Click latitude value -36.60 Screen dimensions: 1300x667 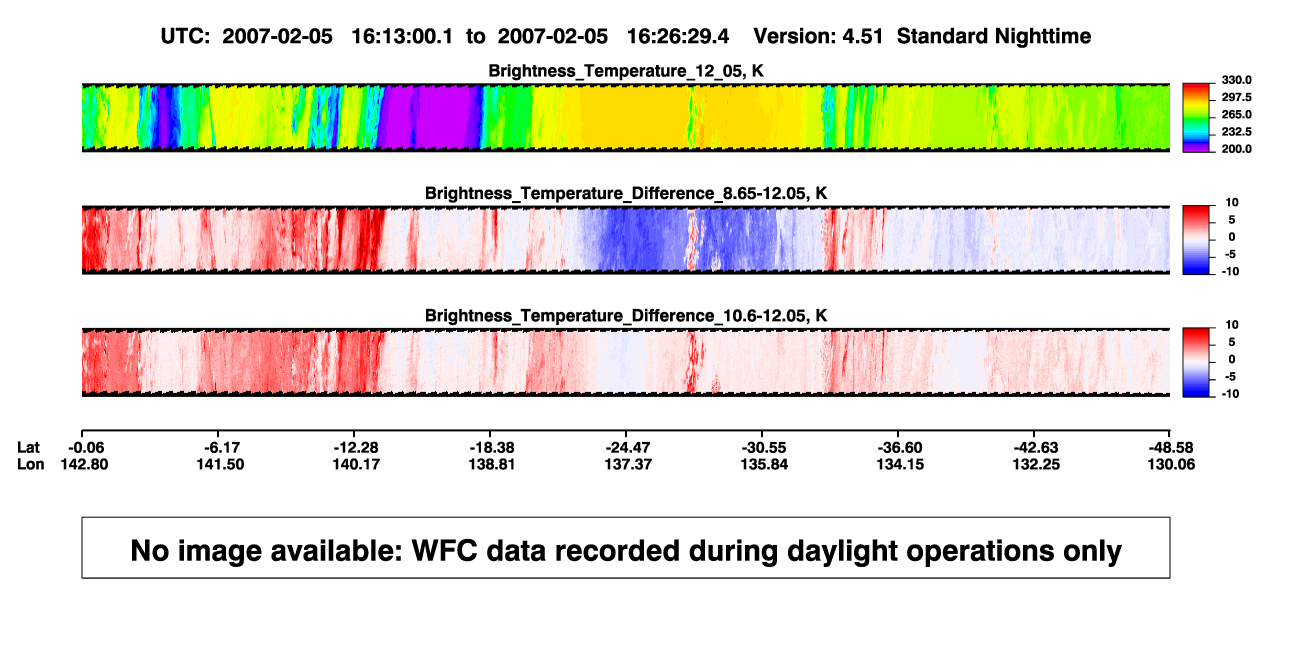coord(898,448)
